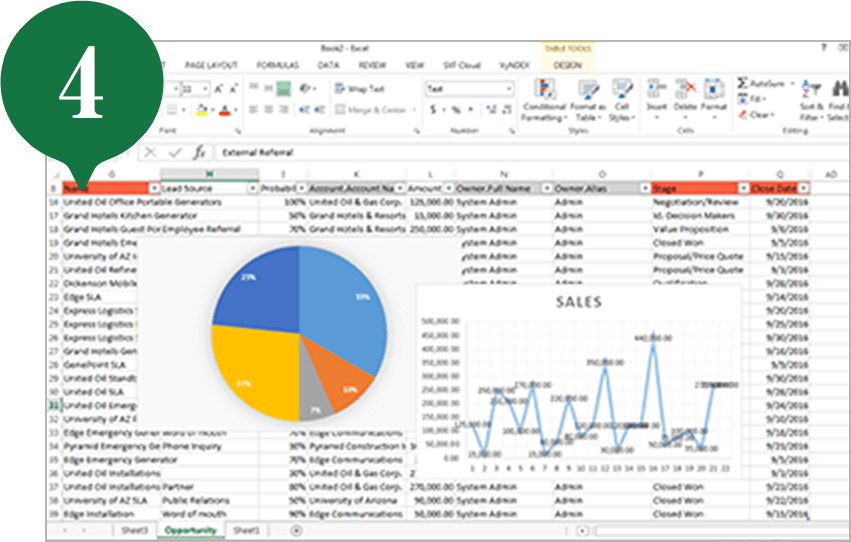Toggle Wrap Text
Viewport: 851px width, 542px height.
359,88
